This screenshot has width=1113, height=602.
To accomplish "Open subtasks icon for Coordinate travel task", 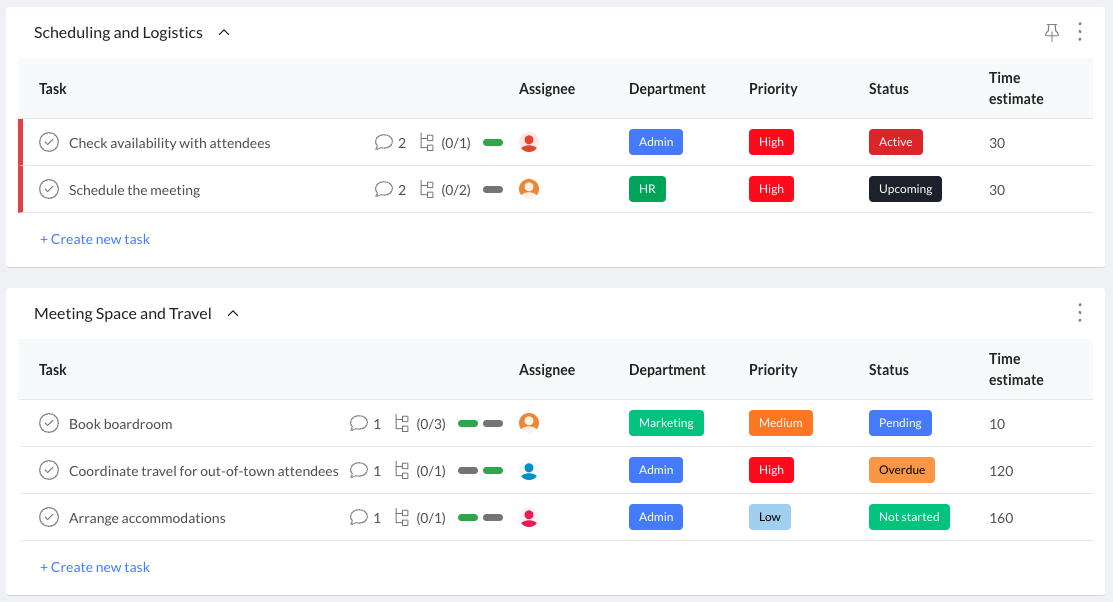I will pos(402,471).
